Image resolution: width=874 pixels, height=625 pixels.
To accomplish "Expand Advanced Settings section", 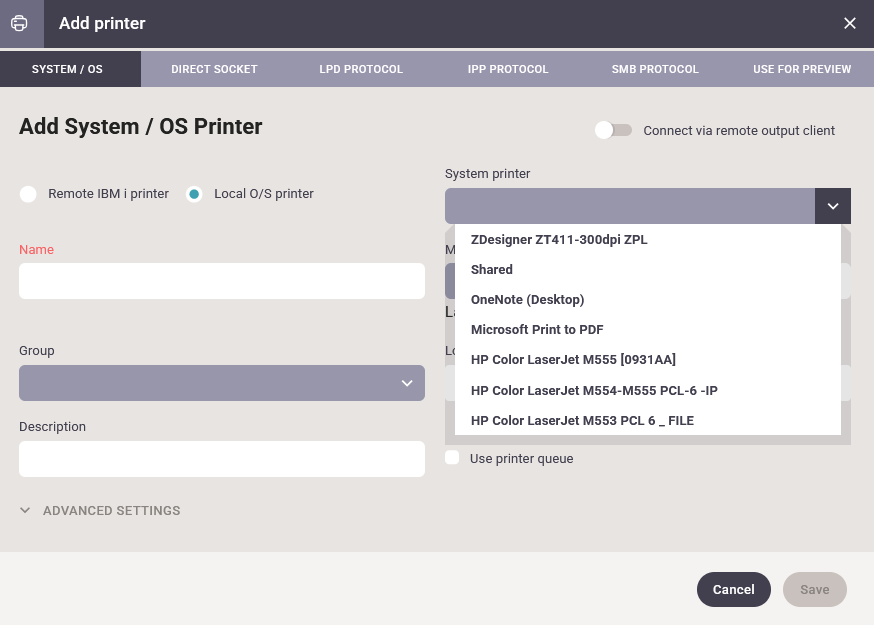I will (x=100, y=510).
